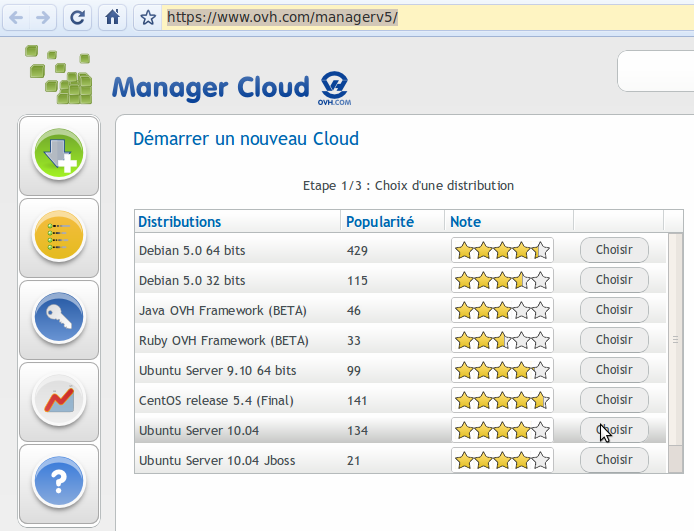Click the search field at top right
This screenshot has width=694, height=531.
coord(656,71)
